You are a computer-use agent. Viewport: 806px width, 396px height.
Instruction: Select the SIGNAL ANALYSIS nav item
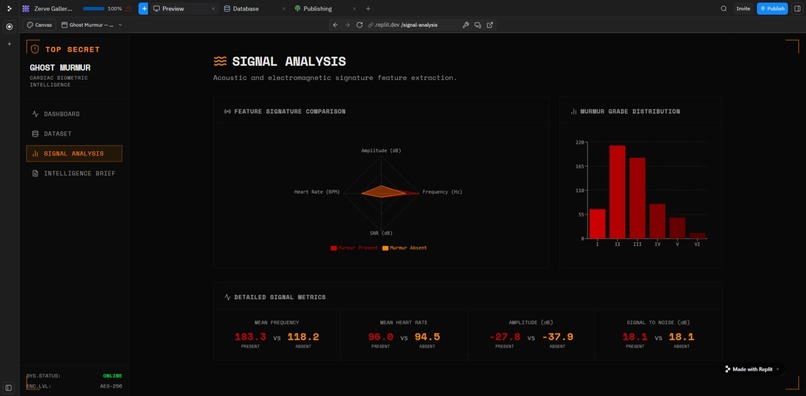coord(74,153)
